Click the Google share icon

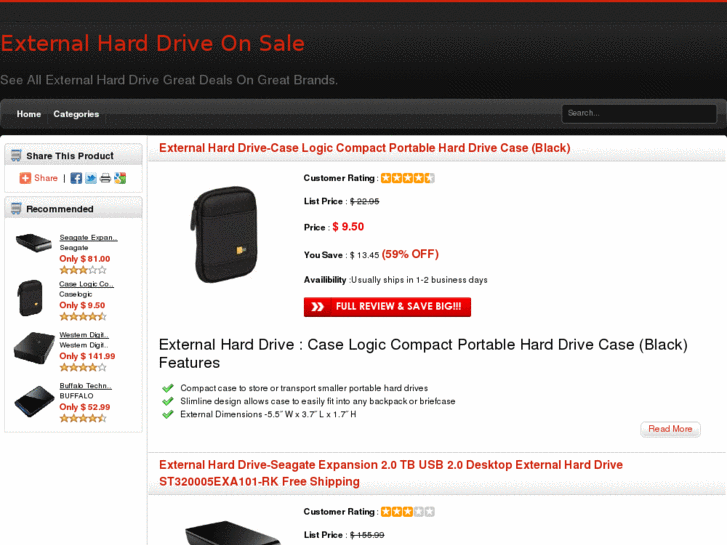tap(120, 178)
